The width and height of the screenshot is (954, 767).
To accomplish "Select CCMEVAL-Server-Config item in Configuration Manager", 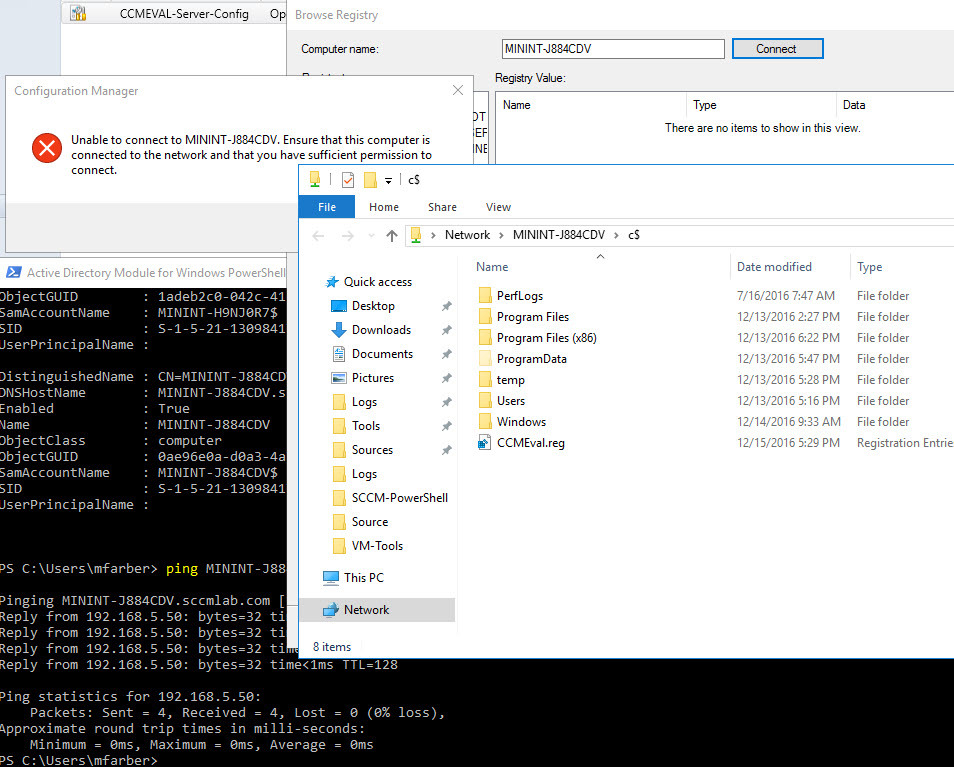I will 184,13.
